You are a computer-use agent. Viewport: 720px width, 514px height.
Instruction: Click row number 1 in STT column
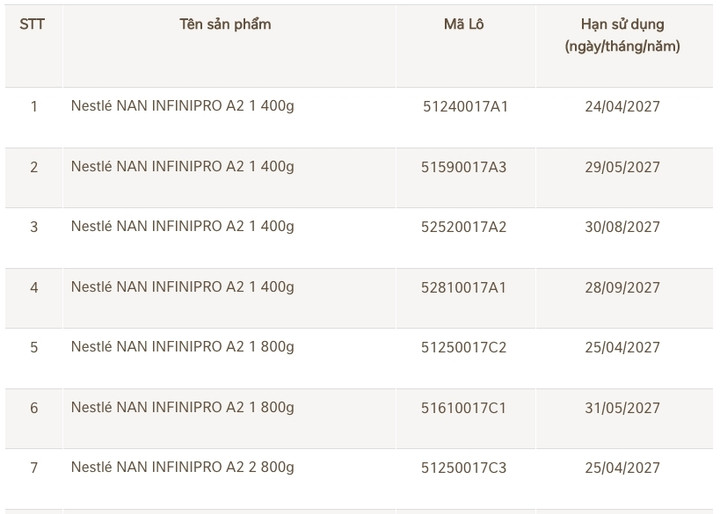point(34,106)
